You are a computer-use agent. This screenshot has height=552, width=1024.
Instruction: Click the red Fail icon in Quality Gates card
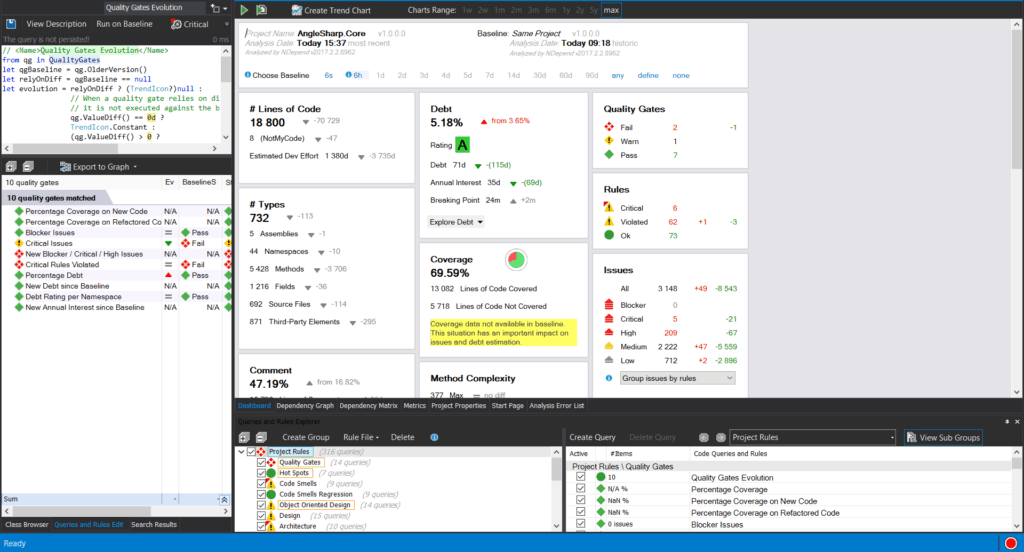coord(609,127)
